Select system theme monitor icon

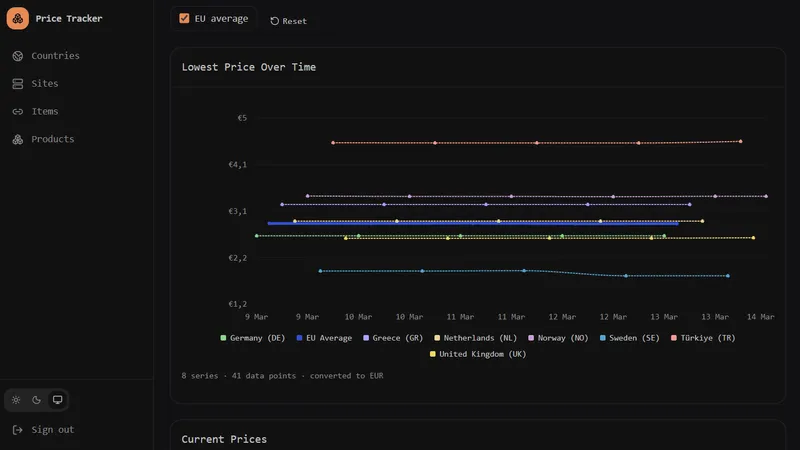click(x=58, y=399)
